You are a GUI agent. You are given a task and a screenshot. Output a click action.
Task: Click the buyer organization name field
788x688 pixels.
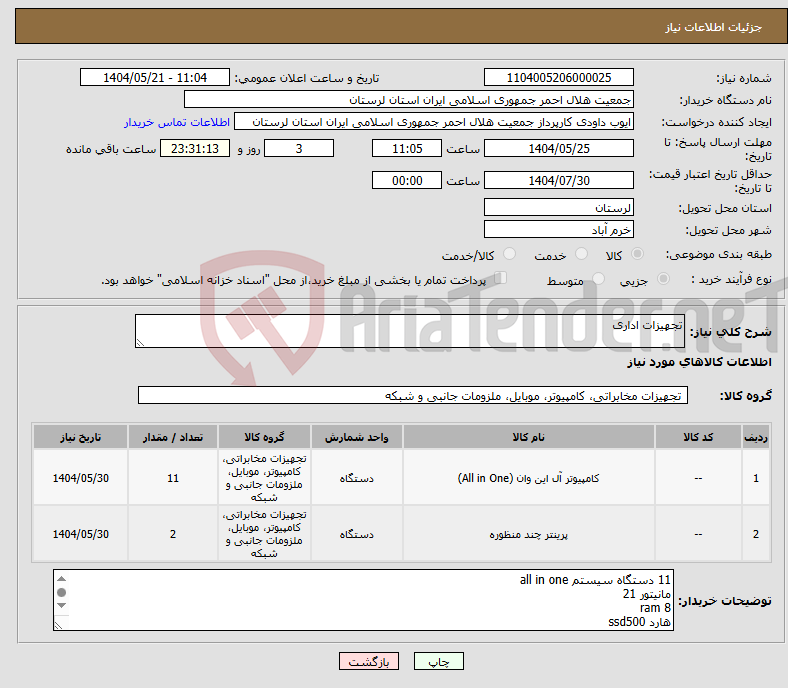pyautogui.click(x=409, y=100)
